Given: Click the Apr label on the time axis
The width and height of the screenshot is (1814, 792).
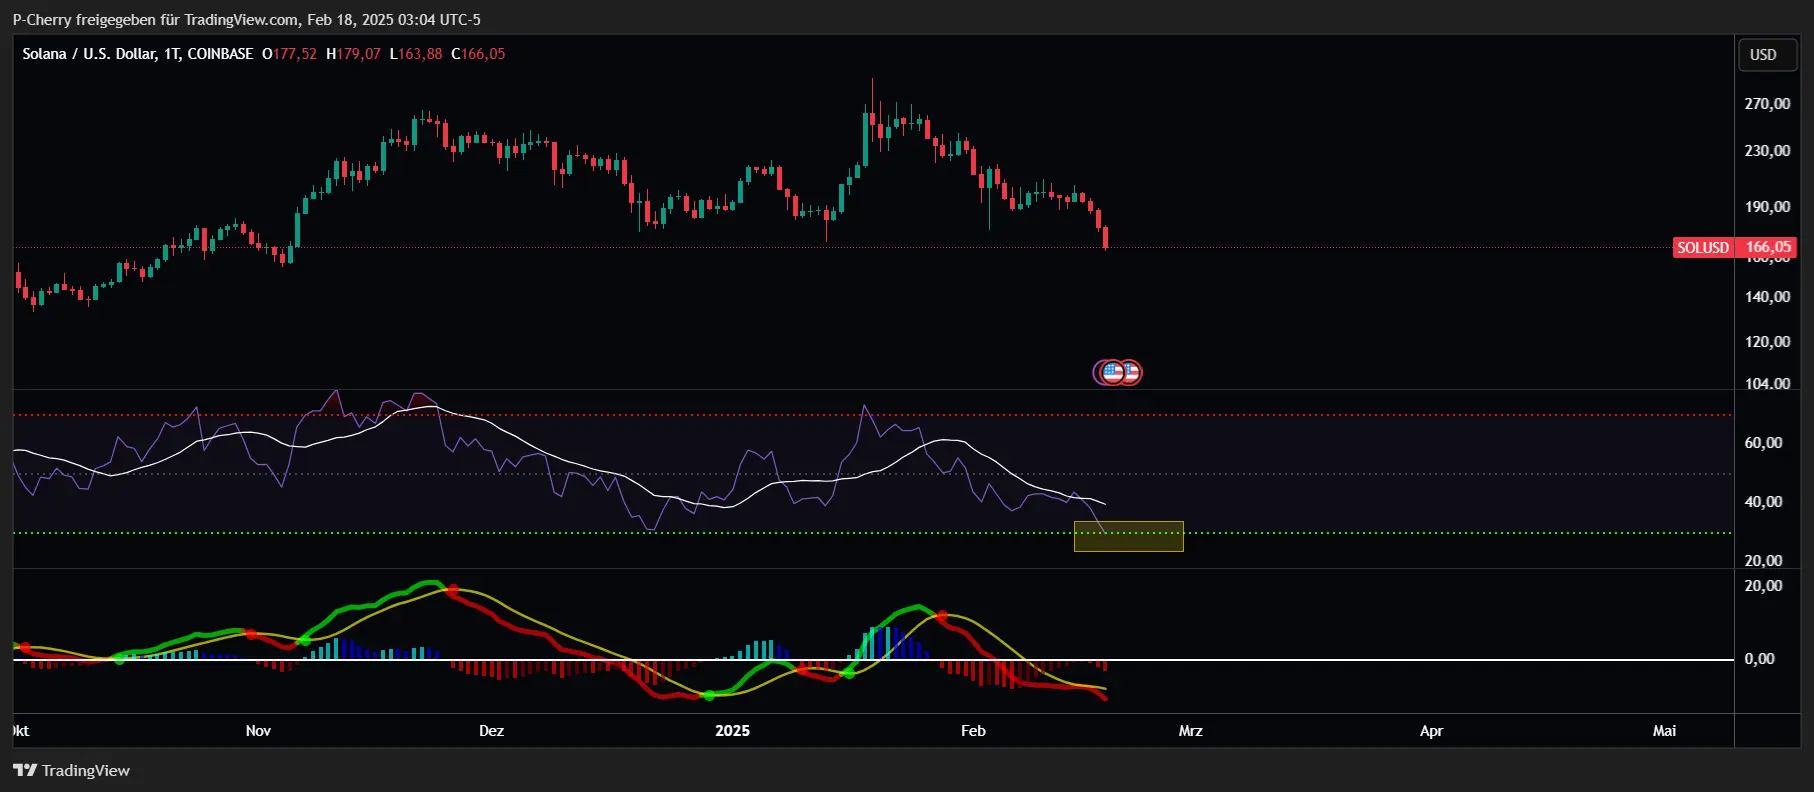Looking at the screenshot, I should pyautogui.click(x=1431, y=731).
